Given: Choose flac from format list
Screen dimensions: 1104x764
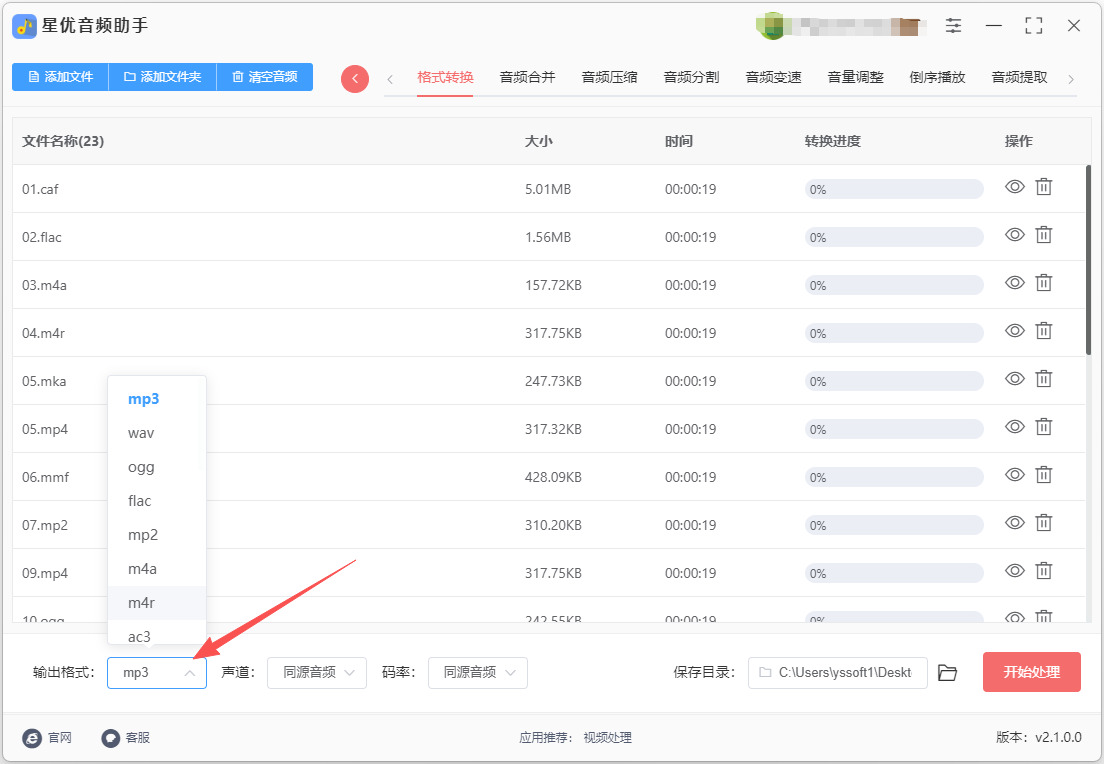Looking at the screenshot, I should 156,501.
